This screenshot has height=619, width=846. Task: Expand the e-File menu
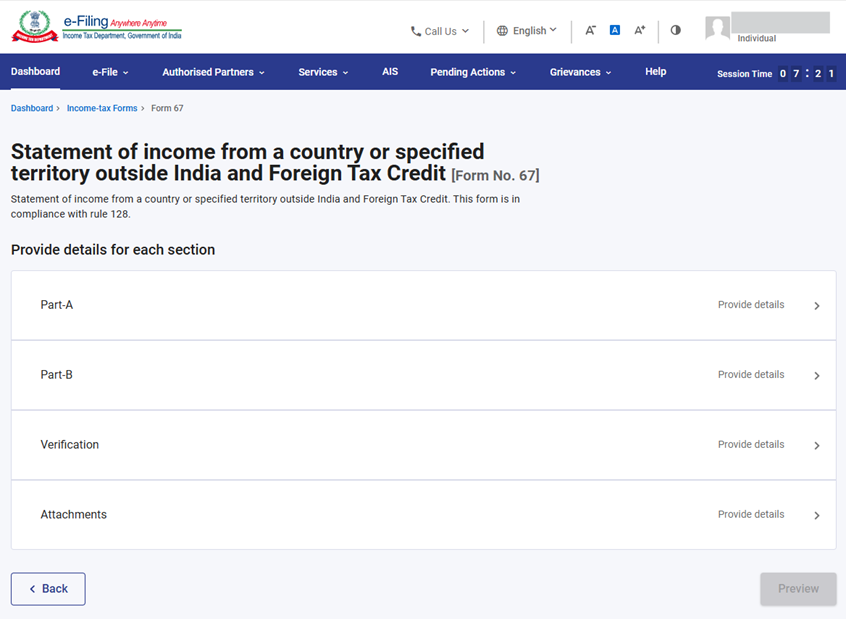111,72
